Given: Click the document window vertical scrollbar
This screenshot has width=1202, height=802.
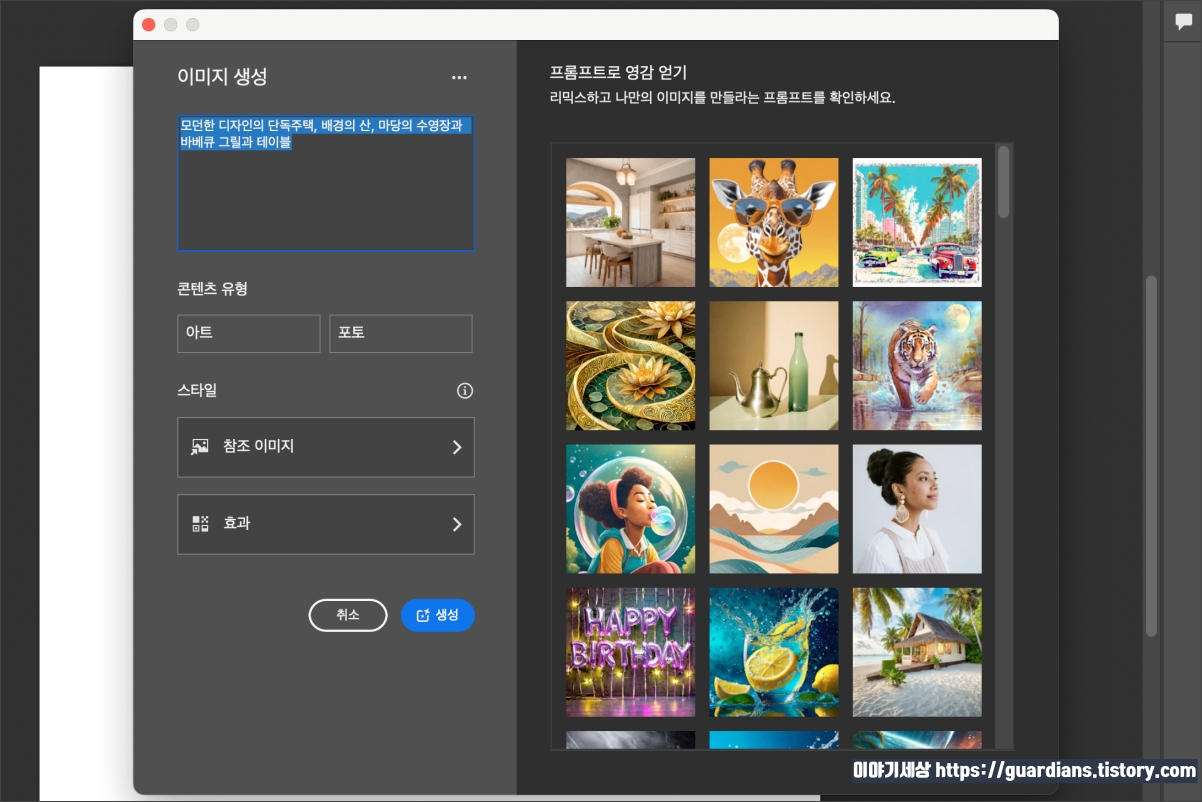Looking at the screenshot, I should tap(1151, 455).
